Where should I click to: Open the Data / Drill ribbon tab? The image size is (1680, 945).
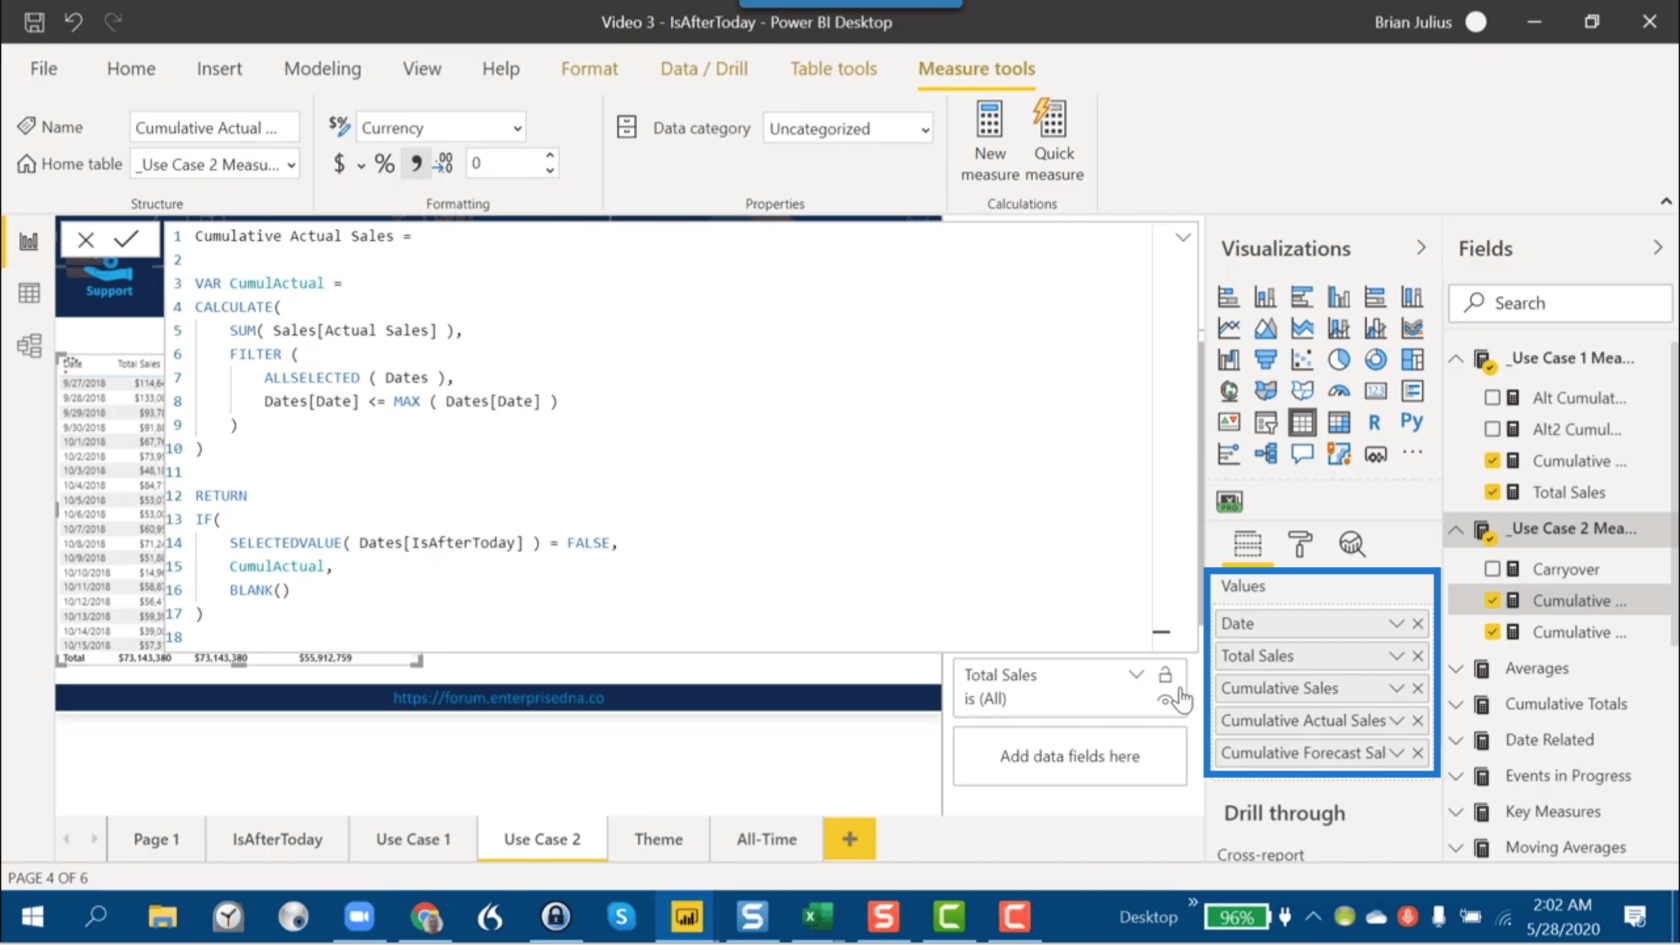click(x=704, y=69)
